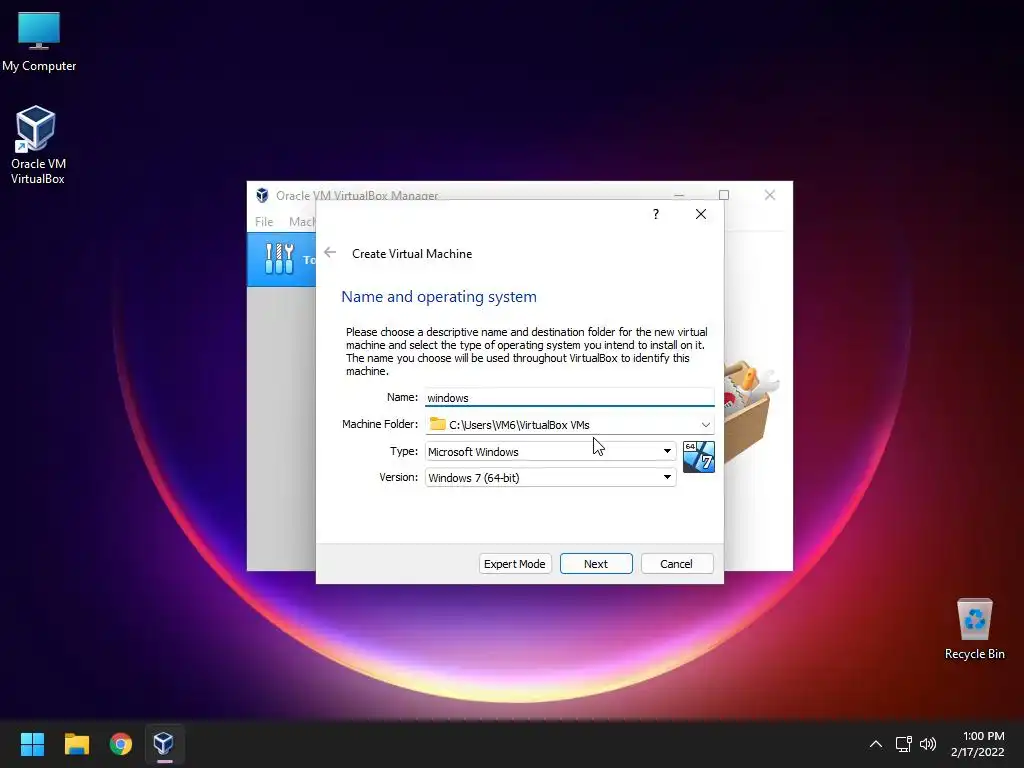Open the Version dropdown
1024x768 pixels.
point(551,477)
